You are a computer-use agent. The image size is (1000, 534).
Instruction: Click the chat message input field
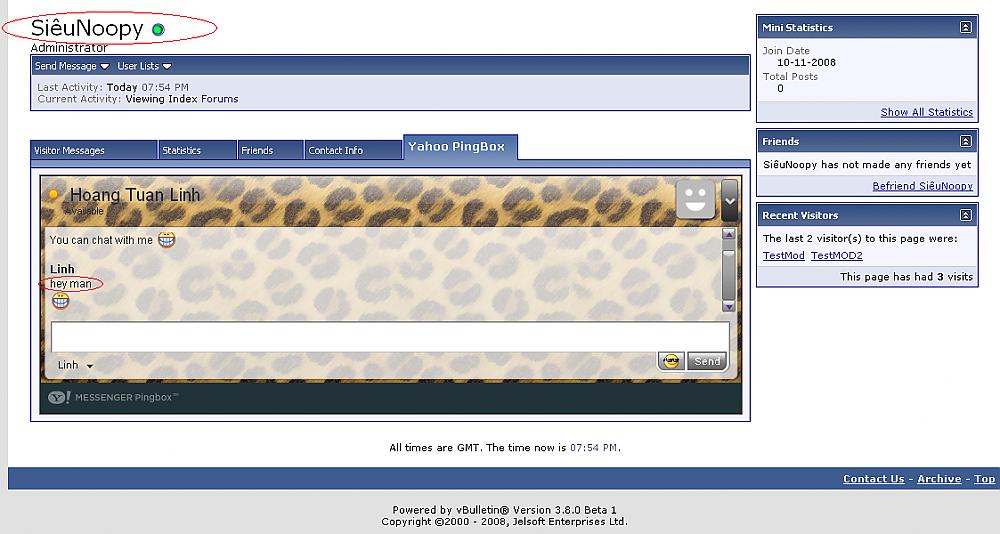[x=390, y=336]
